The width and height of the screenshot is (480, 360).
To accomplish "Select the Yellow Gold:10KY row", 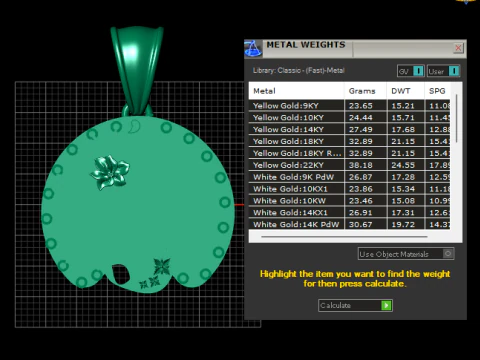I will (349, 117).
